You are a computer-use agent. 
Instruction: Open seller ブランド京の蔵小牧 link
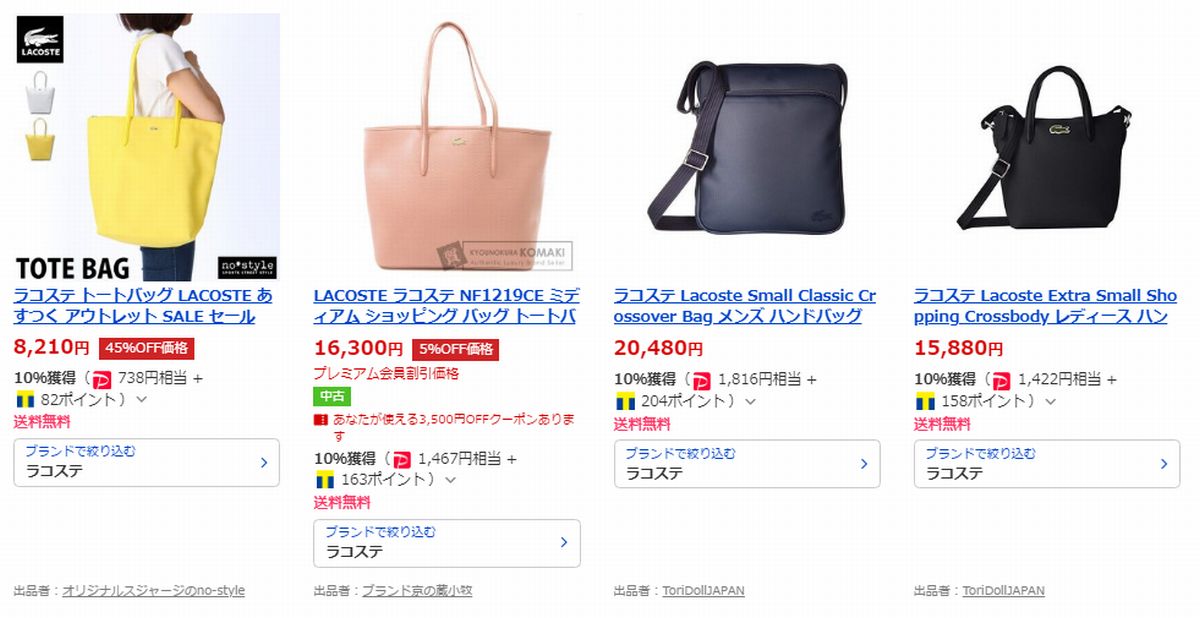(x=417, y=591)
